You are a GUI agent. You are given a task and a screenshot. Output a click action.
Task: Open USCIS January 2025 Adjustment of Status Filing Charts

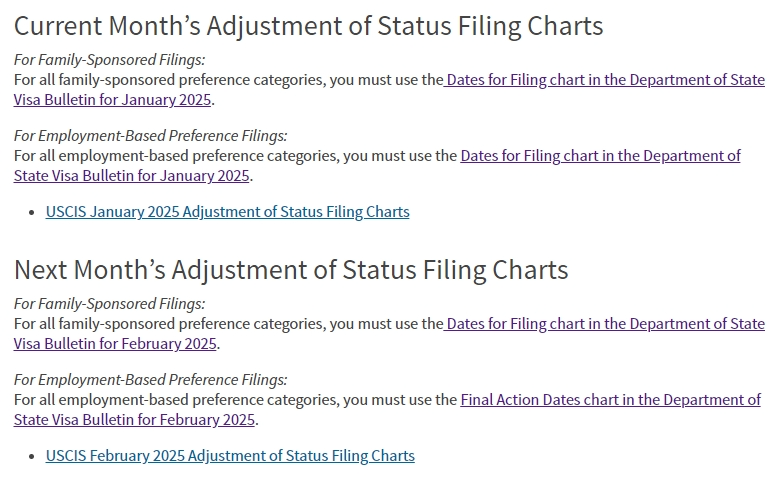(x=227, y=212)
